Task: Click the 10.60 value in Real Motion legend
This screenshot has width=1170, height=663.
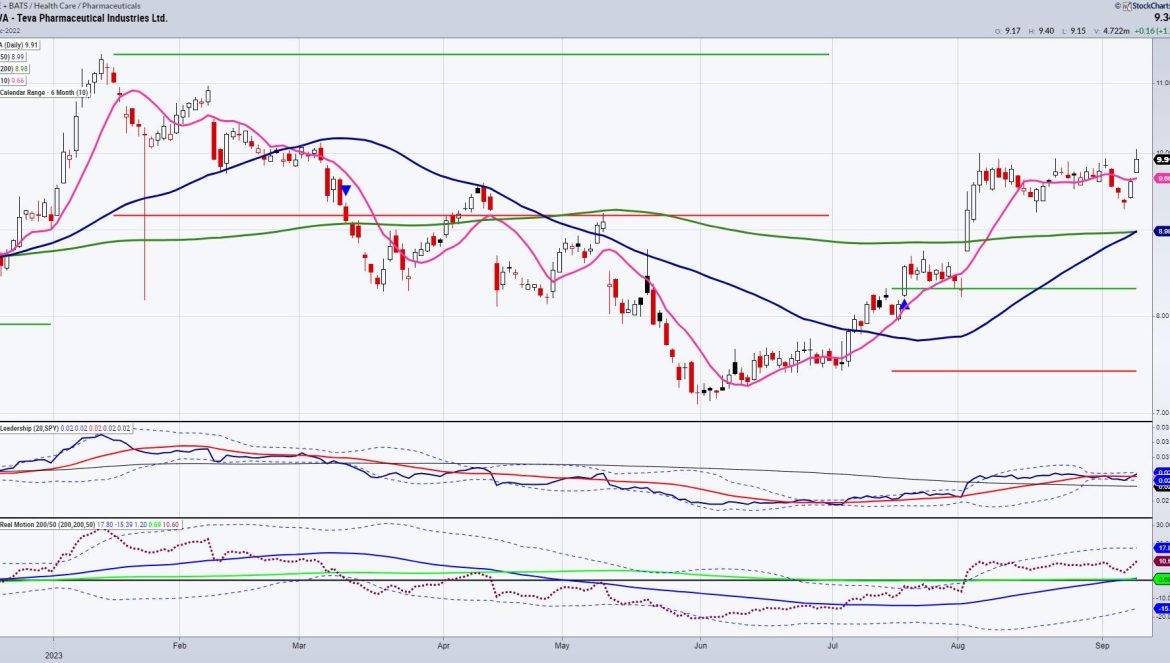Action: 171,525
